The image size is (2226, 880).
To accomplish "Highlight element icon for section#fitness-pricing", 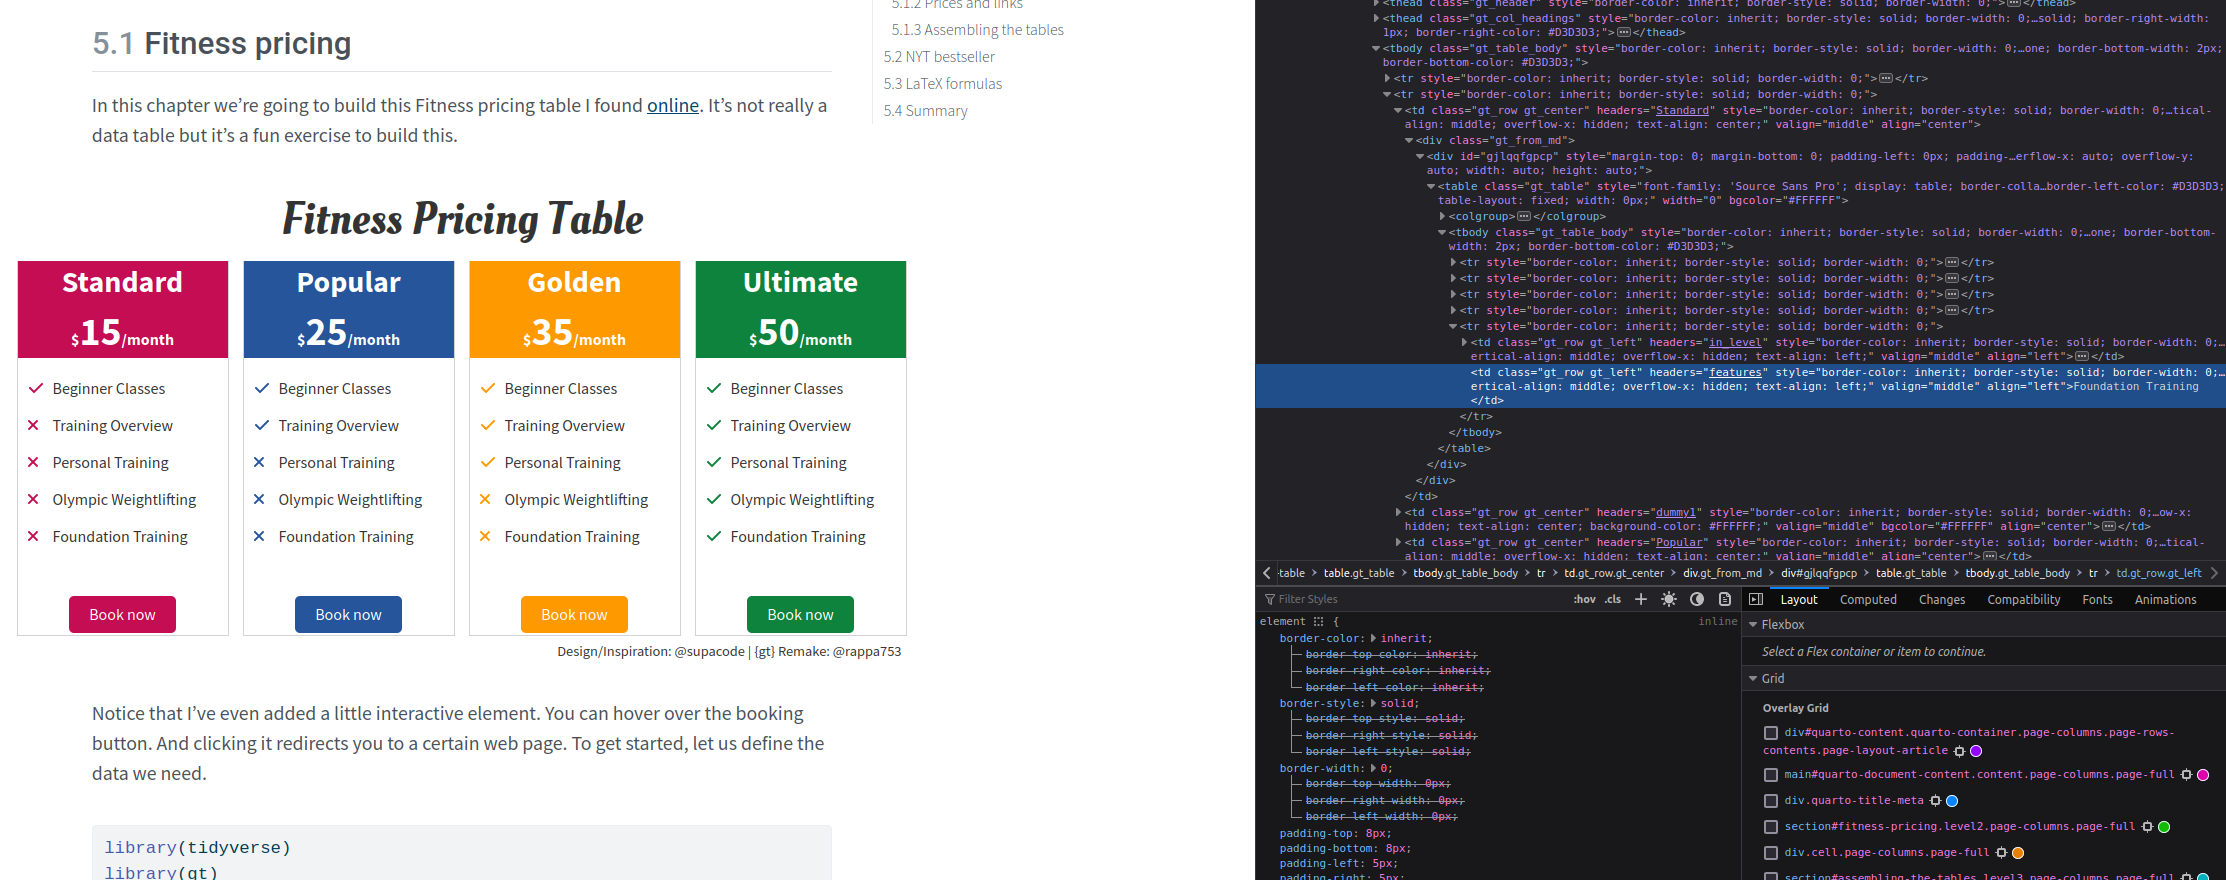I will pyautogui.click(x=2147, y=827).
